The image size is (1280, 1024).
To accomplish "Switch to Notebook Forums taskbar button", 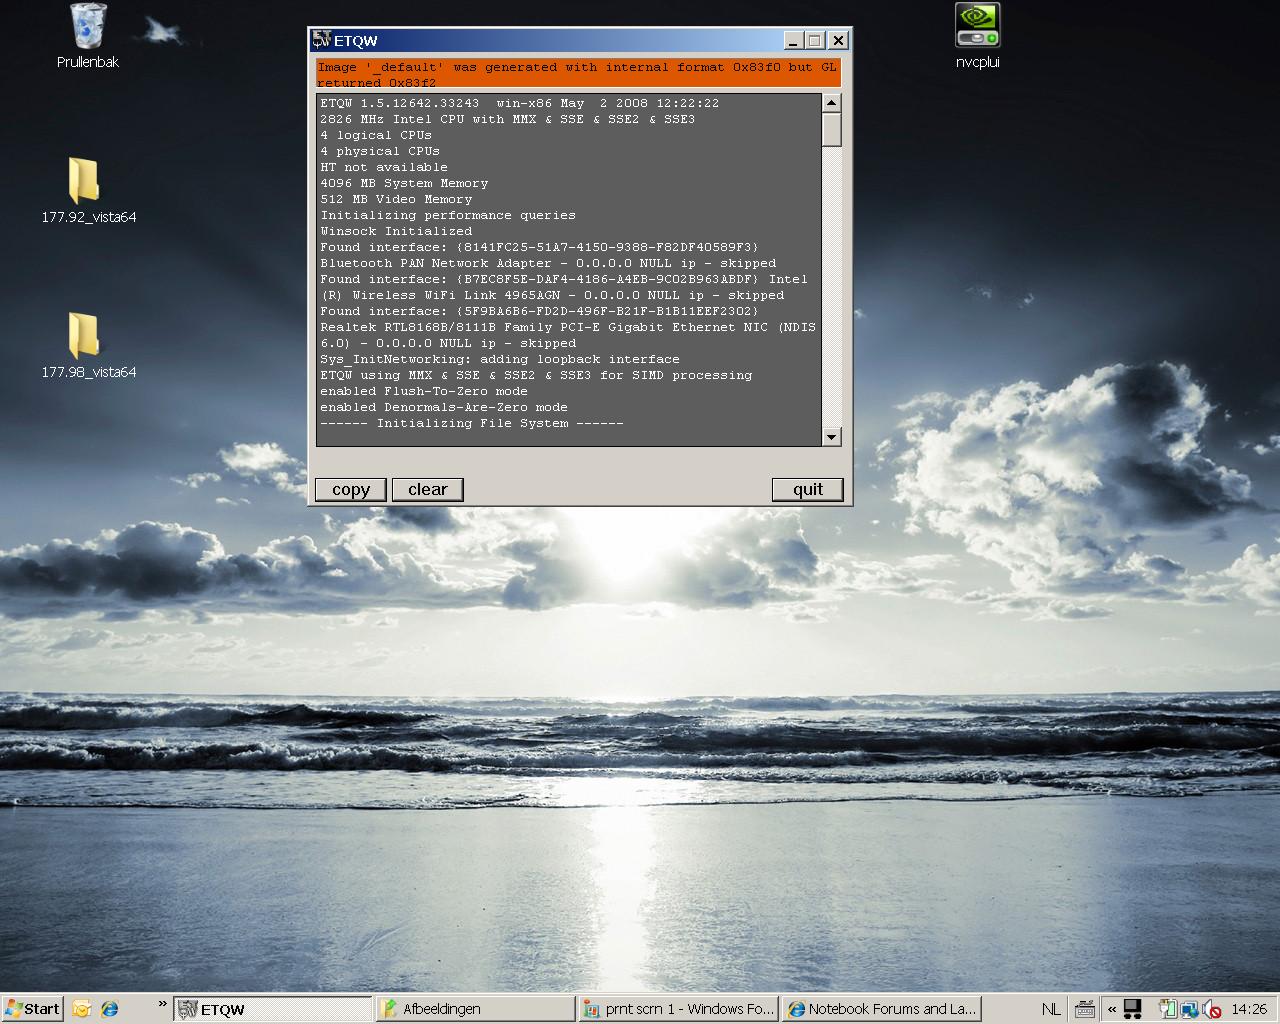I will (881, 1009).
